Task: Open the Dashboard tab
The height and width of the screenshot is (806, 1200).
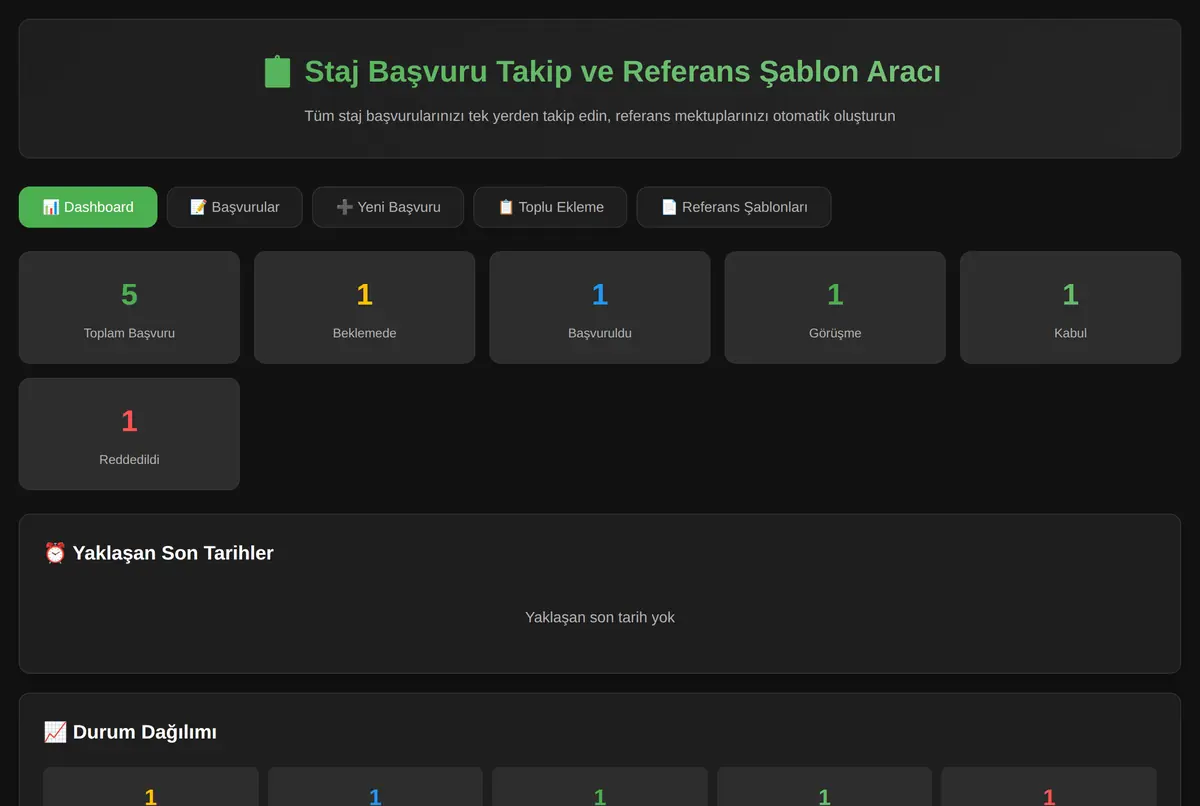Action: [88, 207]
